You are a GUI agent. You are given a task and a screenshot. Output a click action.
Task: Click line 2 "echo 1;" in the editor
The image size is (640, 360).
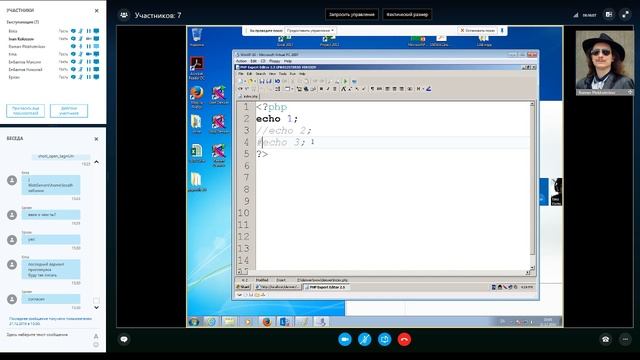click(277, 119)
